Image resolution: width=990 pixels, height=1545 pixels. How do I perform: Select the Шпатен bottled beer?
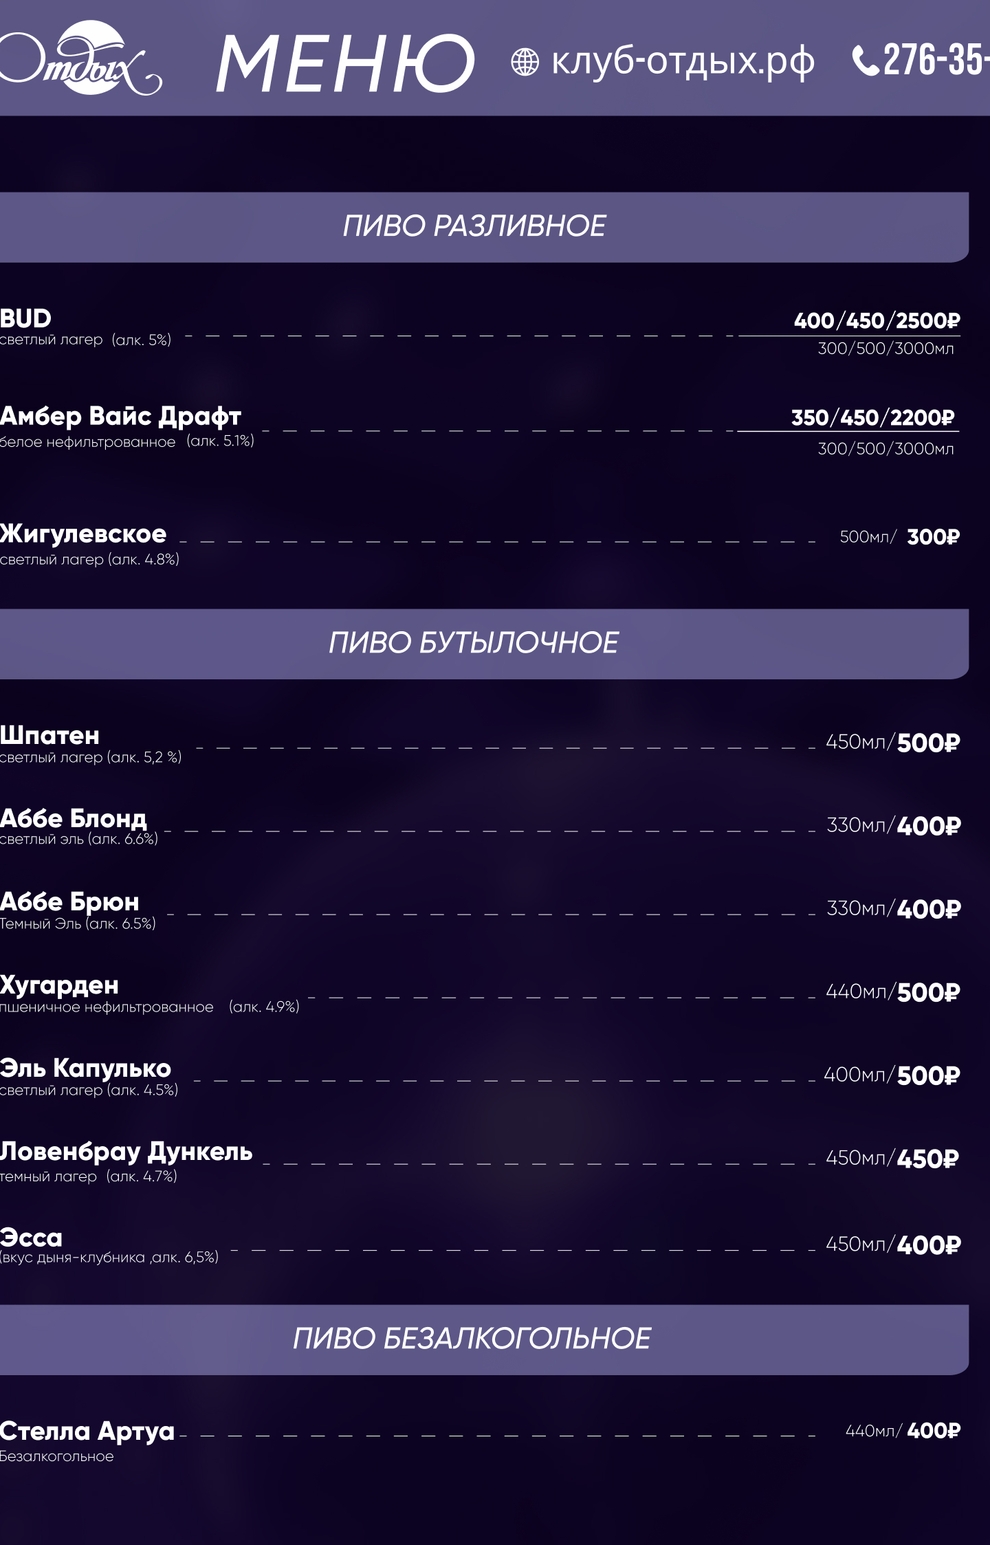coord(50,736)
